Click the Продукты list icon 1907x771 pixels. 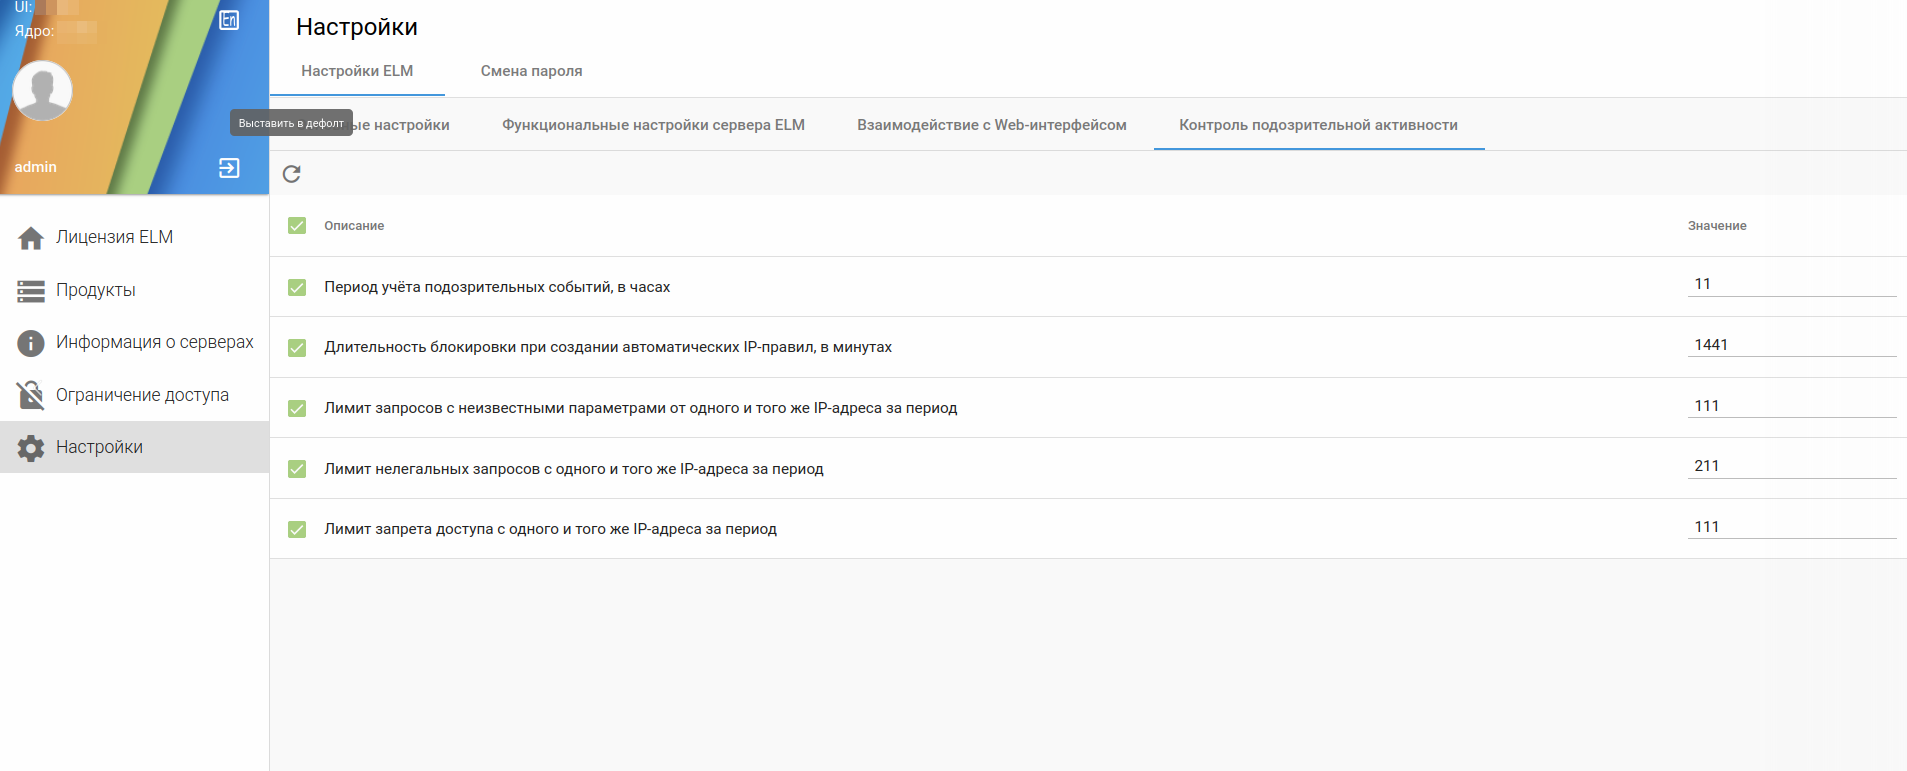point(31,291)
